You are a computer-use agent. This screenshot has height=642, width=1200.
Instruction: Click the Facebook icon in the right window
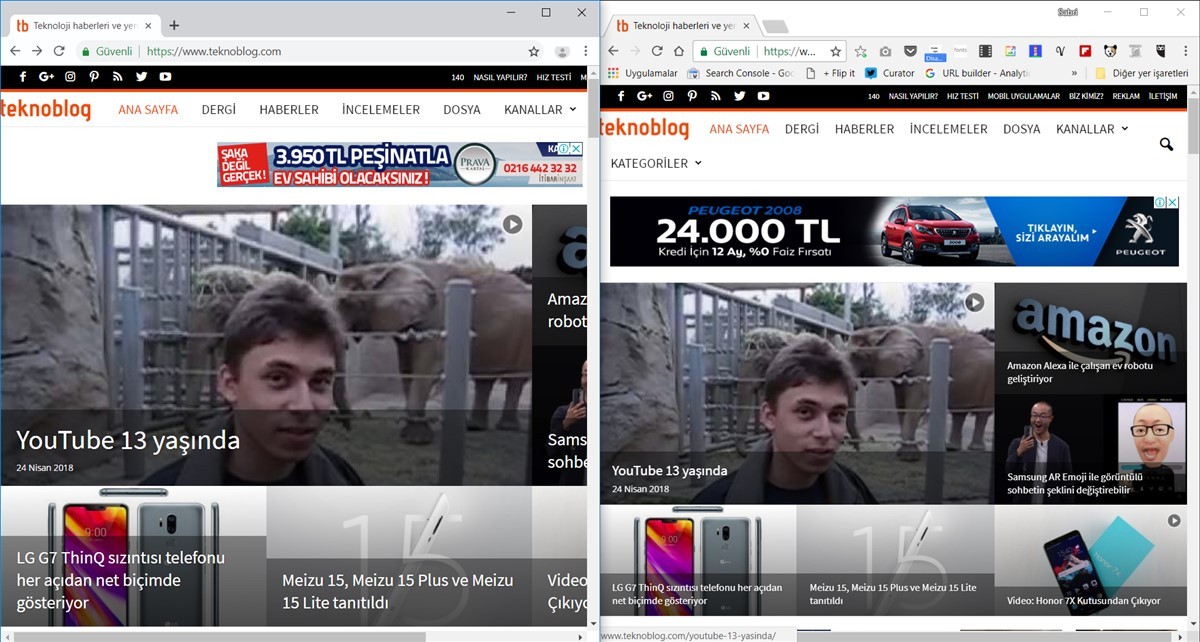pyautogui.click(x=621, y=96)
